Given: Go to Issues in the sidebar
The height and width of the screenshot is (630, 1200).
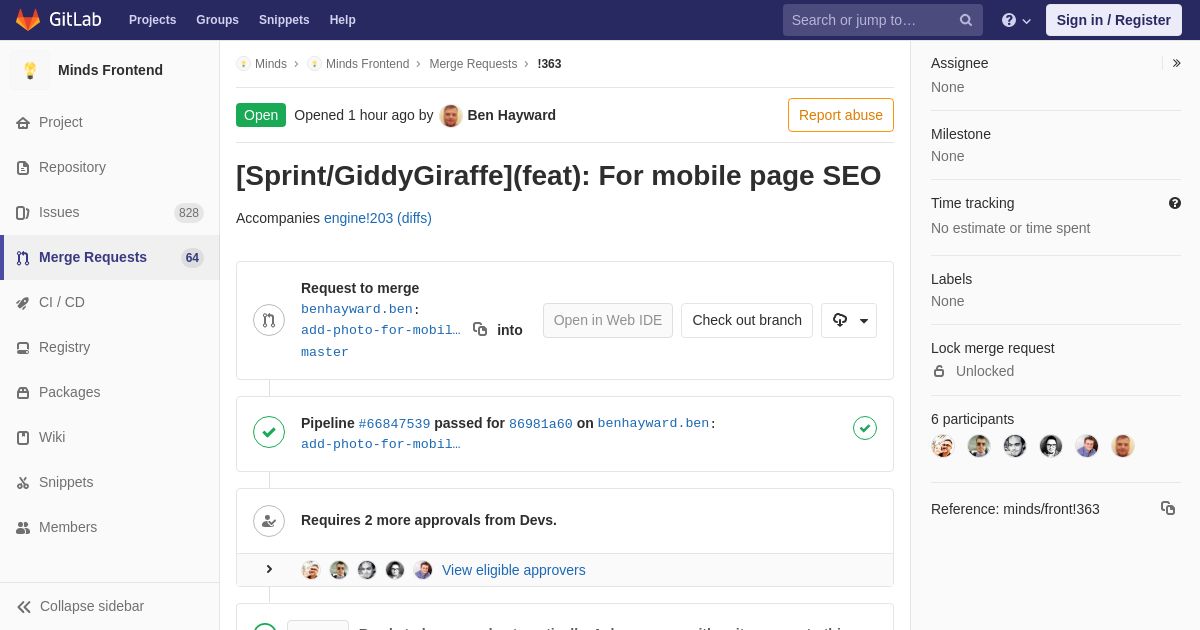Looking at the screenshot, I should point(59,212).
